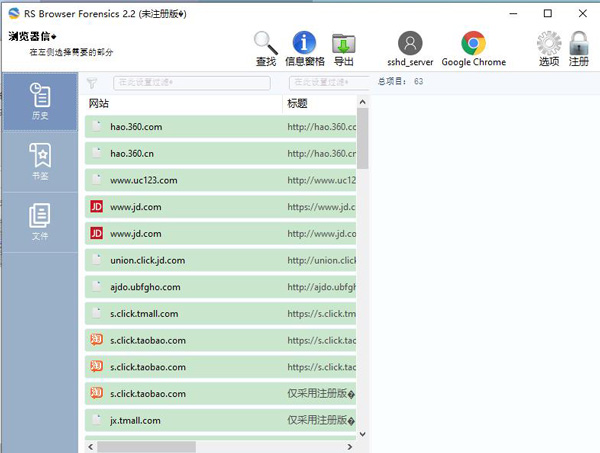The width and height of the screenshot is (600, 453).
Task: Click the vertical scrollbar down arrow
Action: click(362, 434)
